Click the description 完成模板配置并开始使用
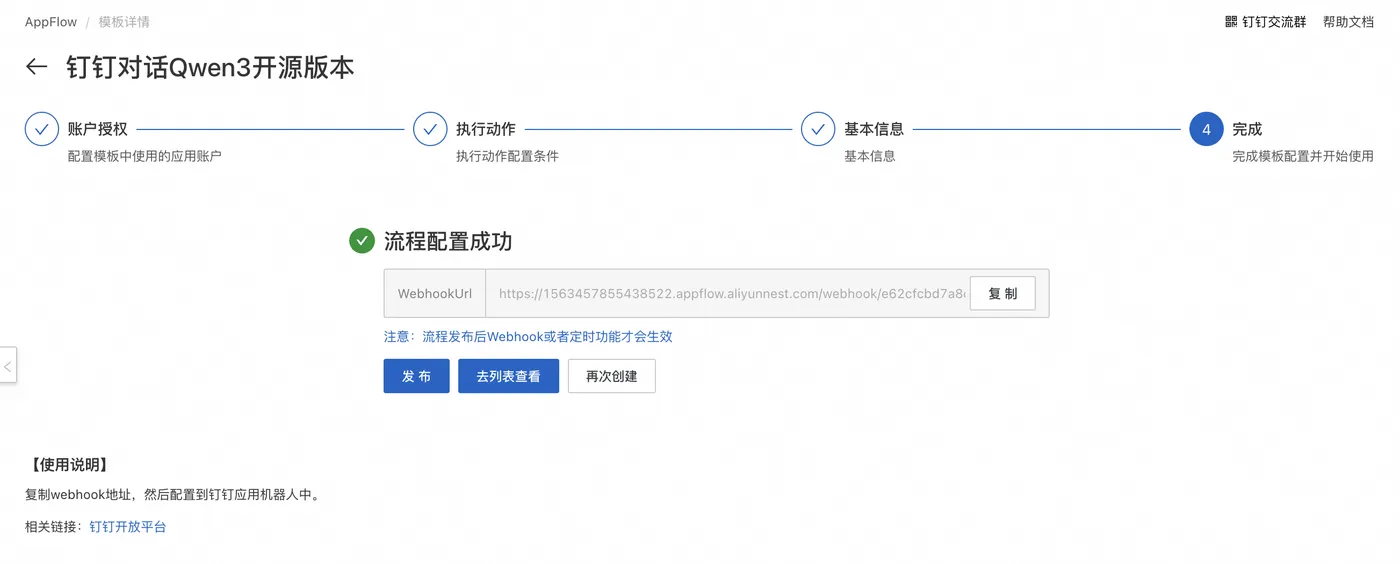Image resolution: width=1400 pixels, height=564 pixels. [1303, 156]
